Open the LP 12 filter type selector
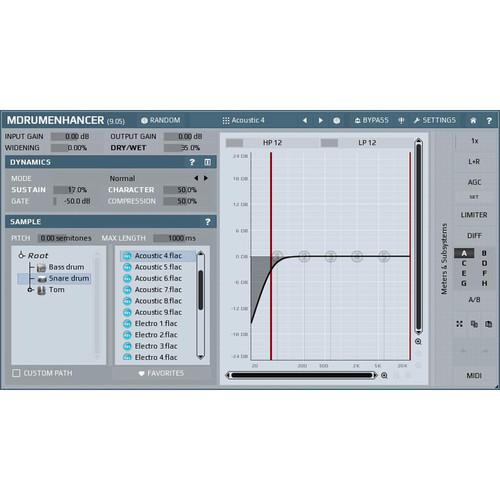Screen dimensions: 500x500 click(x=367, y=143)
